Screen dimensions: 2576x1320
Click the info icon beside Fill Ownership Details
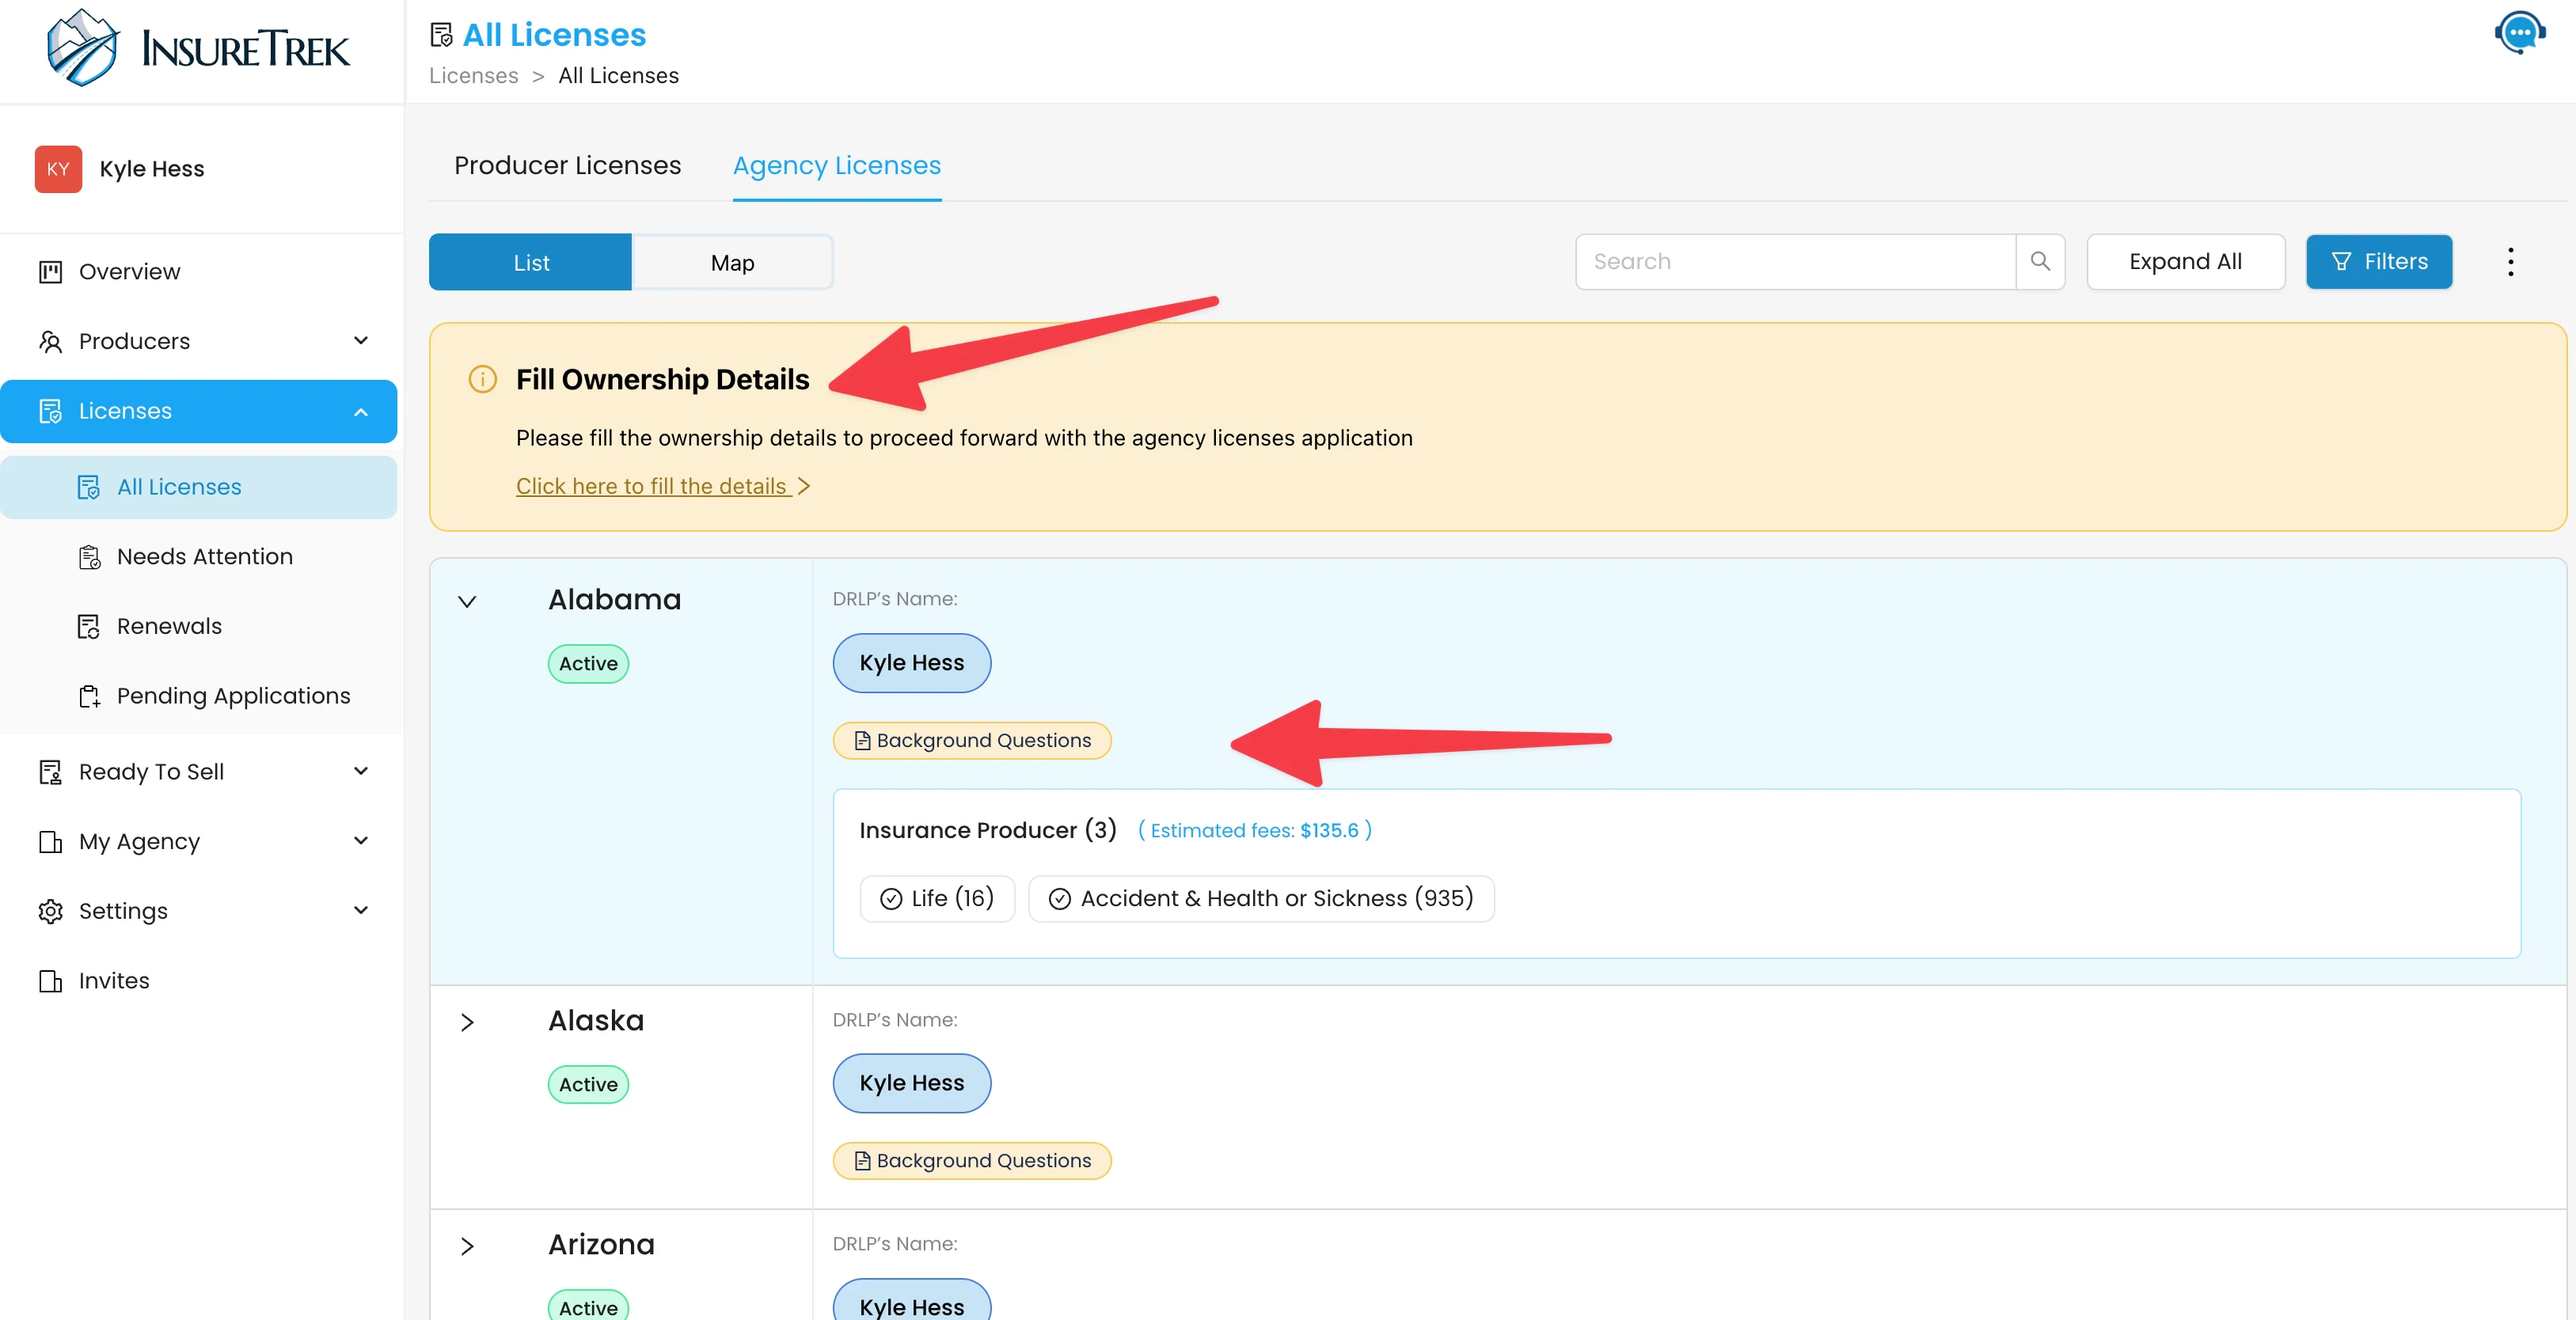coord(483,380)
